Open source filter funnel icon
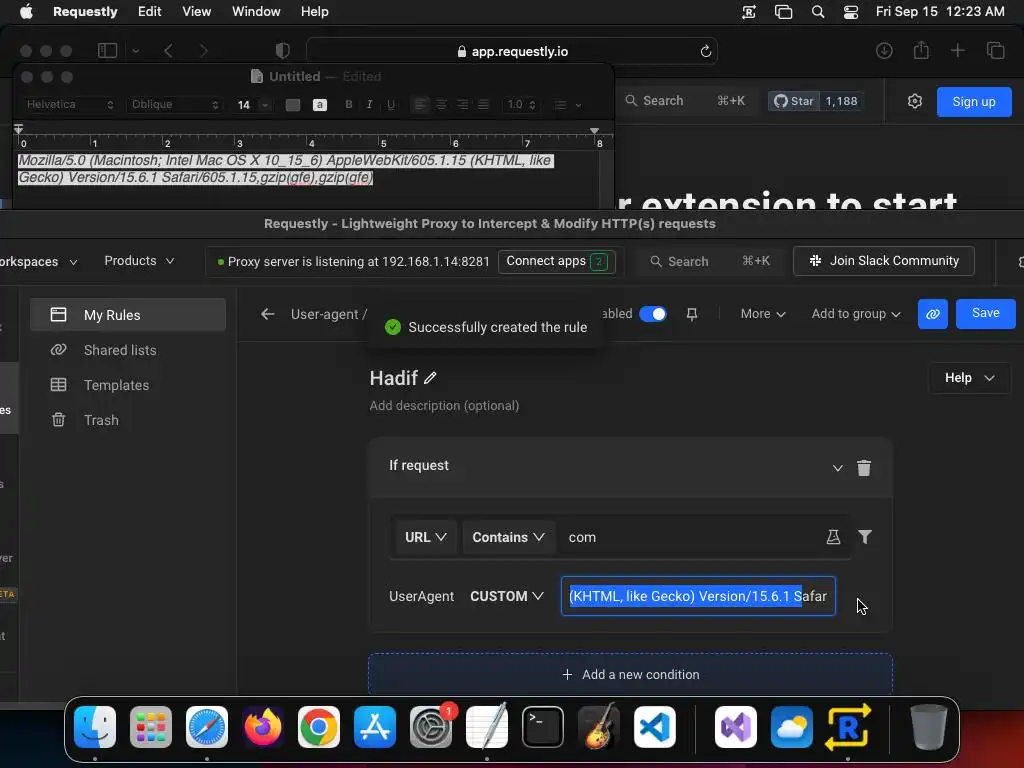The width and height of the screenshot is (1024, 768). click(865, 537)
